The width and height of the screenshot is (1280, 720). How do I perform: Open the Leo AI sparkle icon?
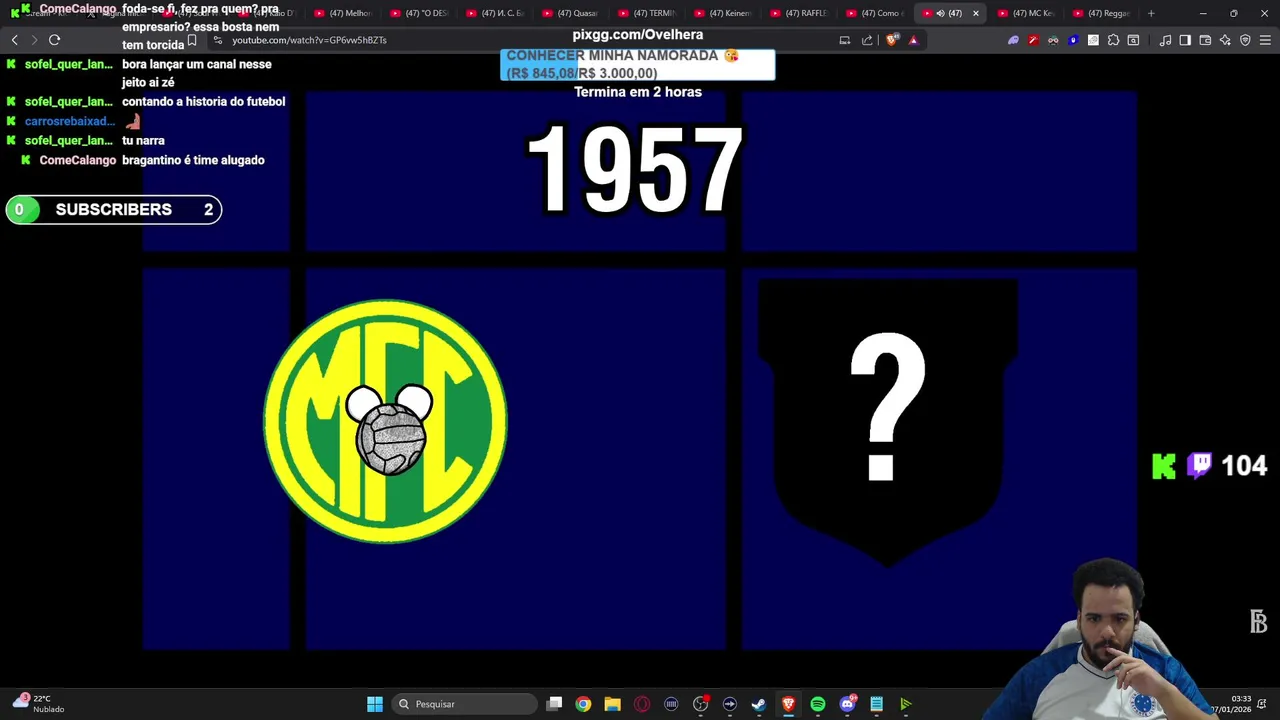click(x=1225, y=40)
